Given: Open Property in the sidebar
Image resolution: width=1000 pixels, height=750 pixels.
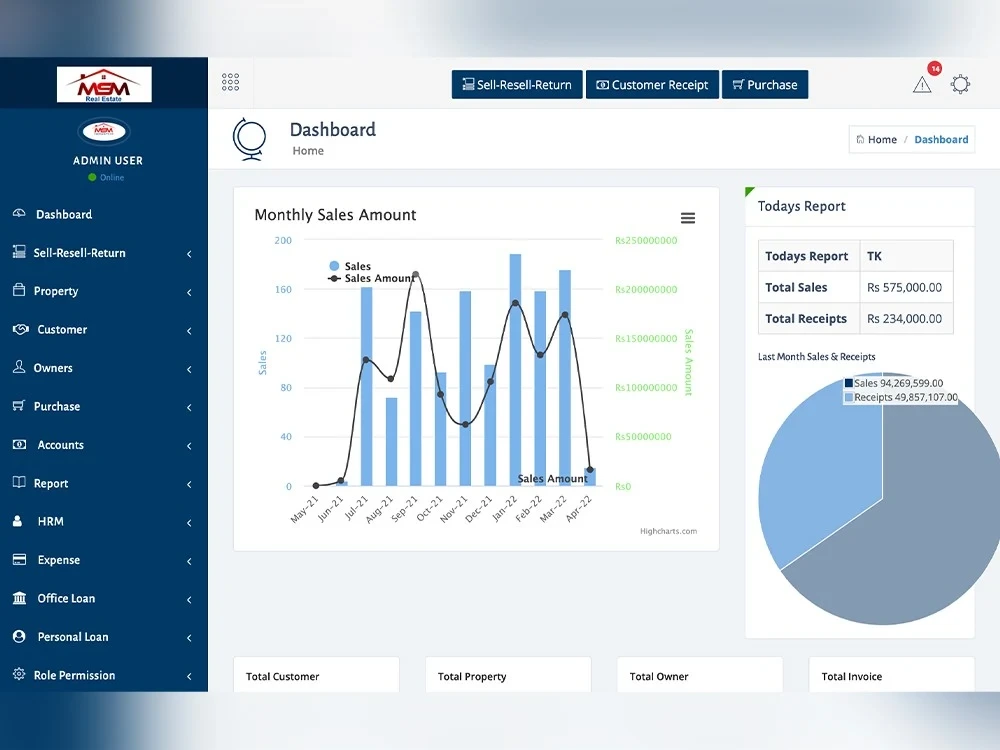Looking at the screenshot, I should (55, 291).
